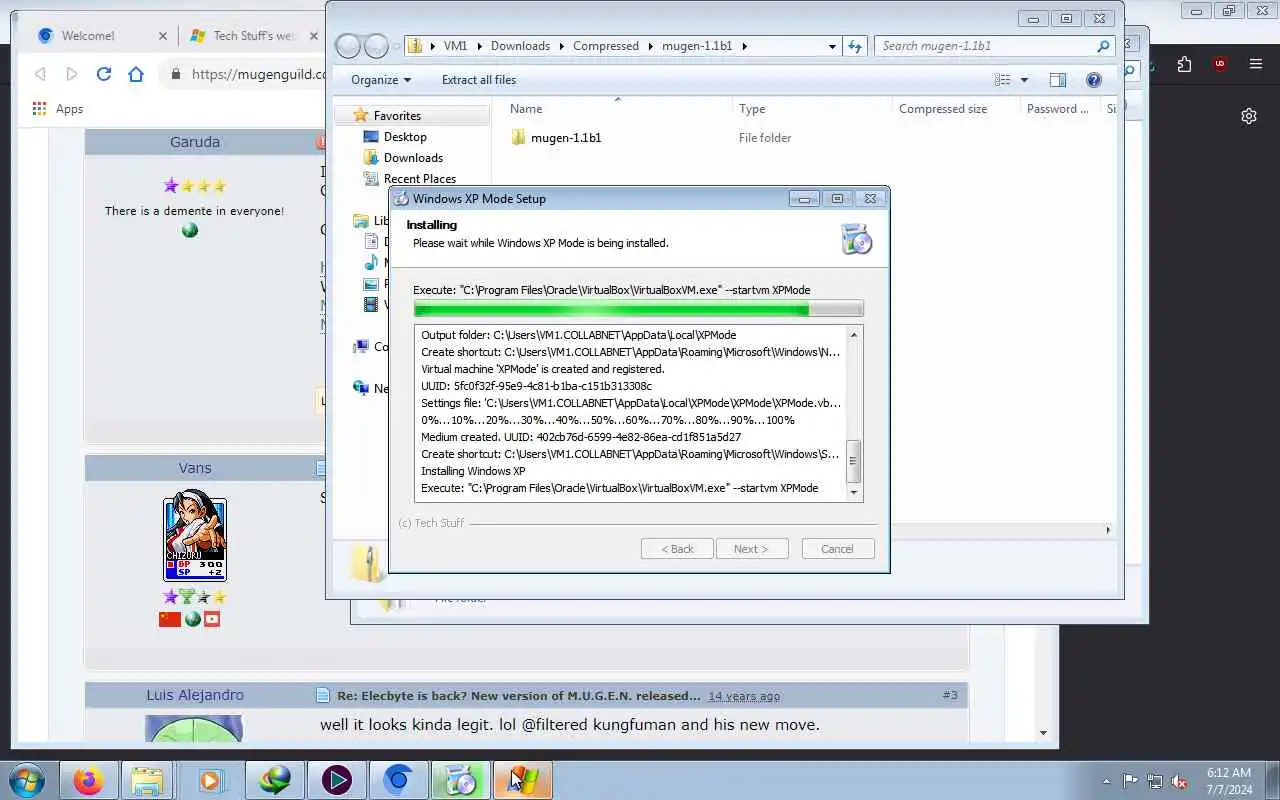Click the Search mugen-1.1b1 box

[994, 46]
